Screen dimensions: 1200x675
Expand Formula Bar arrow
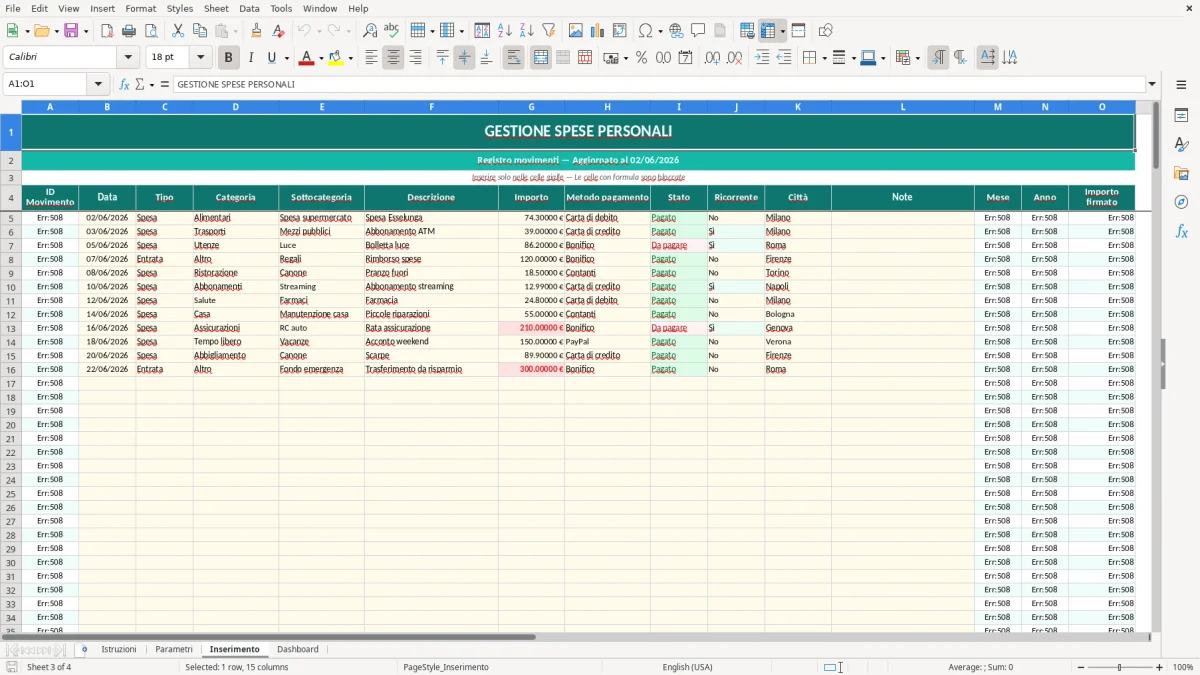tap(1152, 84)
